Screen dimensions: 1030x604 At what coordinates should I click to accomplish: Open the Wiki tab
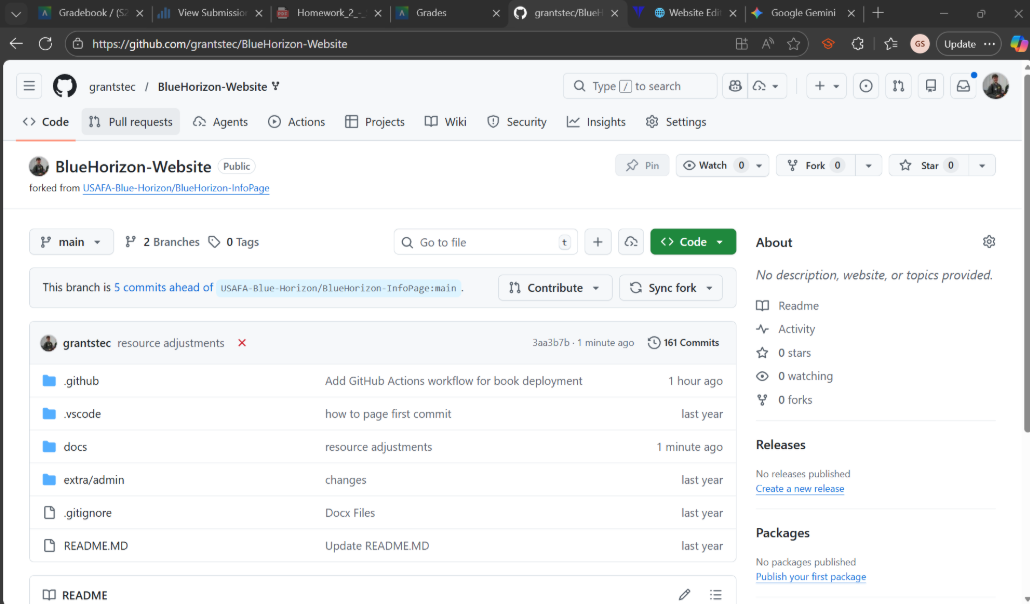coord(445,122)
